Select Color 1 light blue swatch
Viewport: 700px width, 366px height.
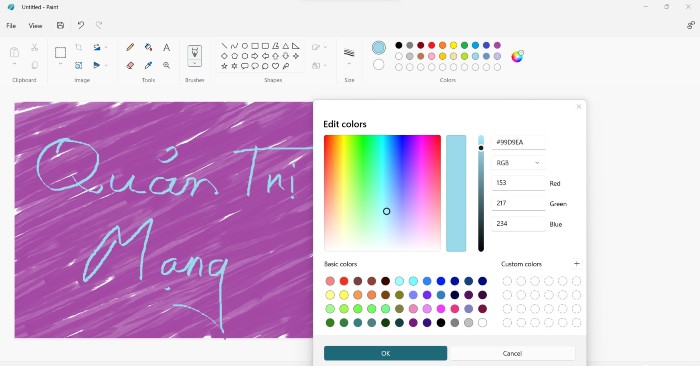(x=379, y=48)
